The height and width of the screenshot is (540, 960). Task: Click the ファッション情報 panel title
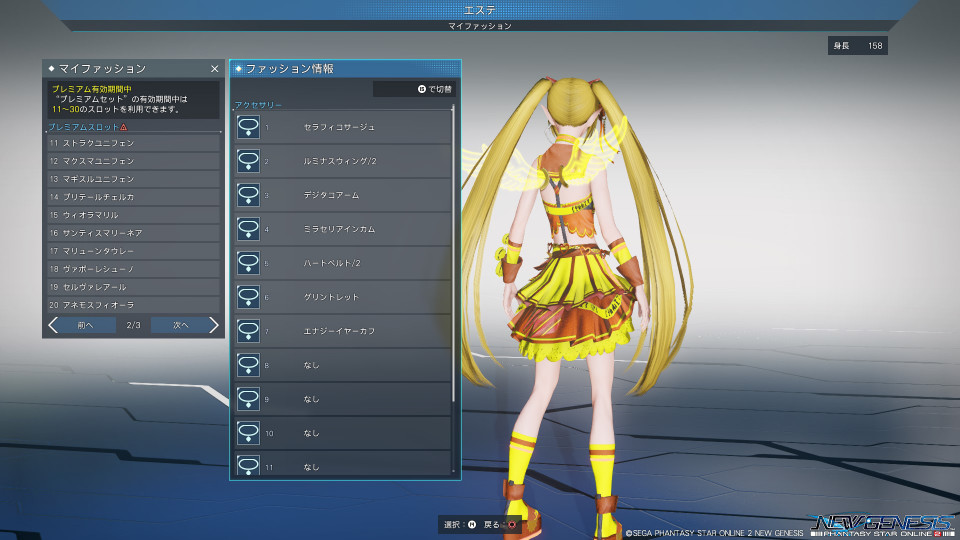point(290,69)
